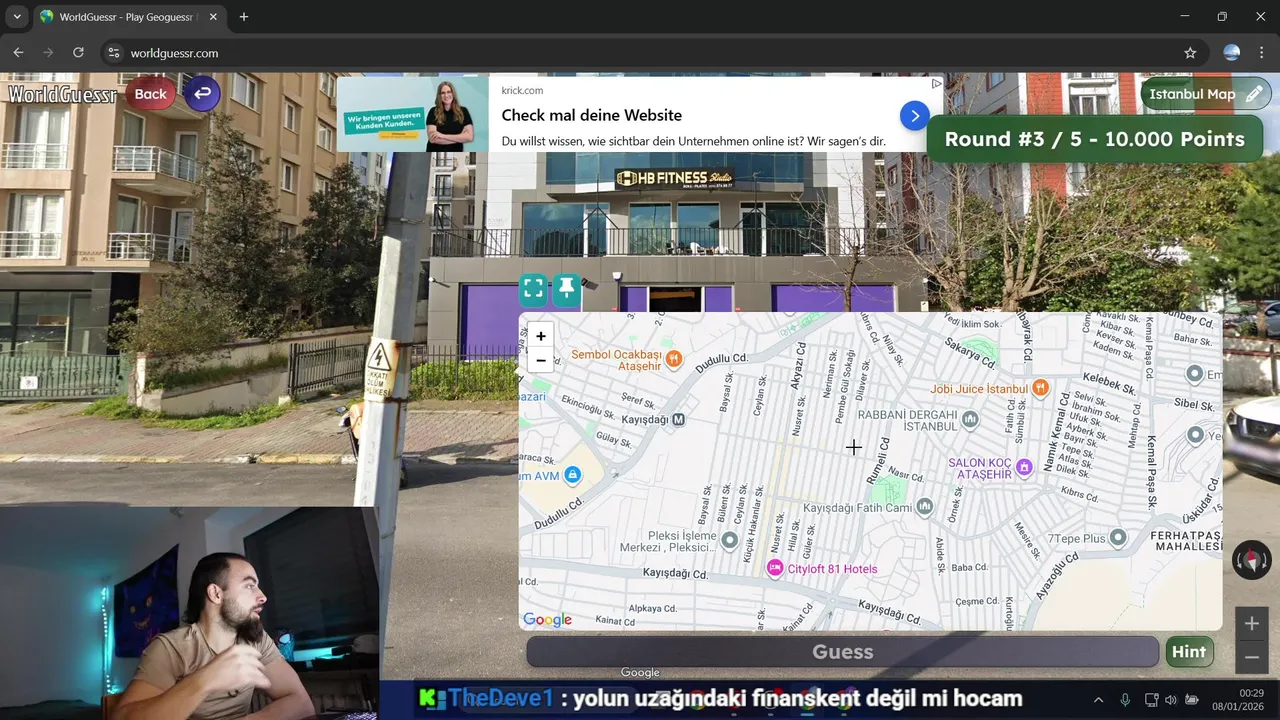Click the pencil icon on Istanbul Map

point(1254,94)
